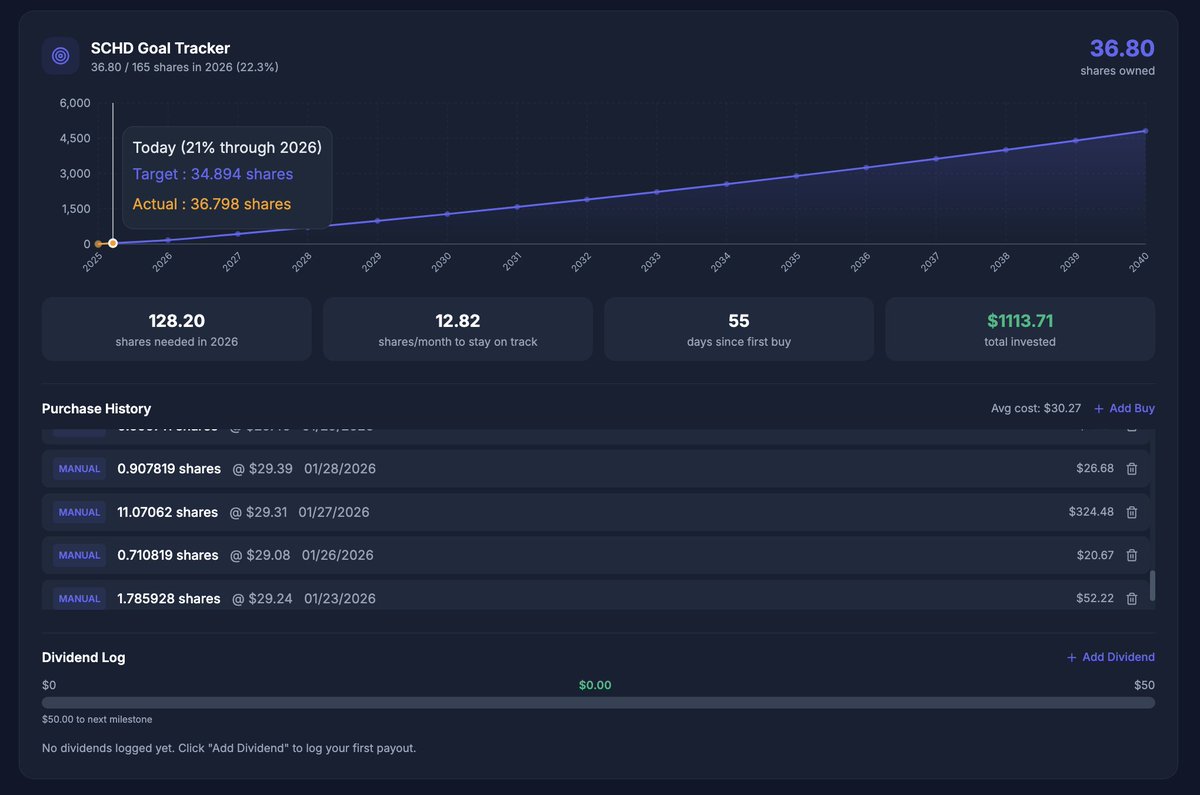Click the Purchase History scrollbar thumb
The width and height of the screenshot is (1200, 795).
pyautogui.click(x=1152, y=586)
